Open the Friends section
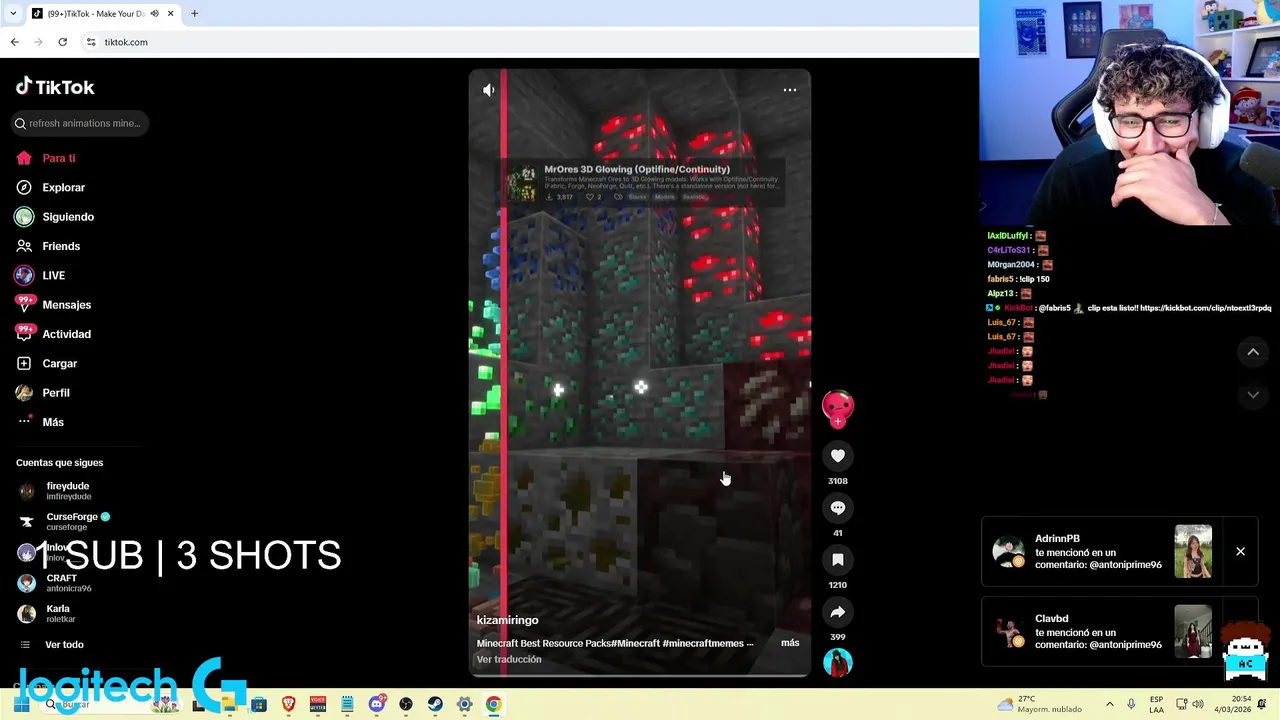This screenshot has width=1280, height=720. coord(48,246)
